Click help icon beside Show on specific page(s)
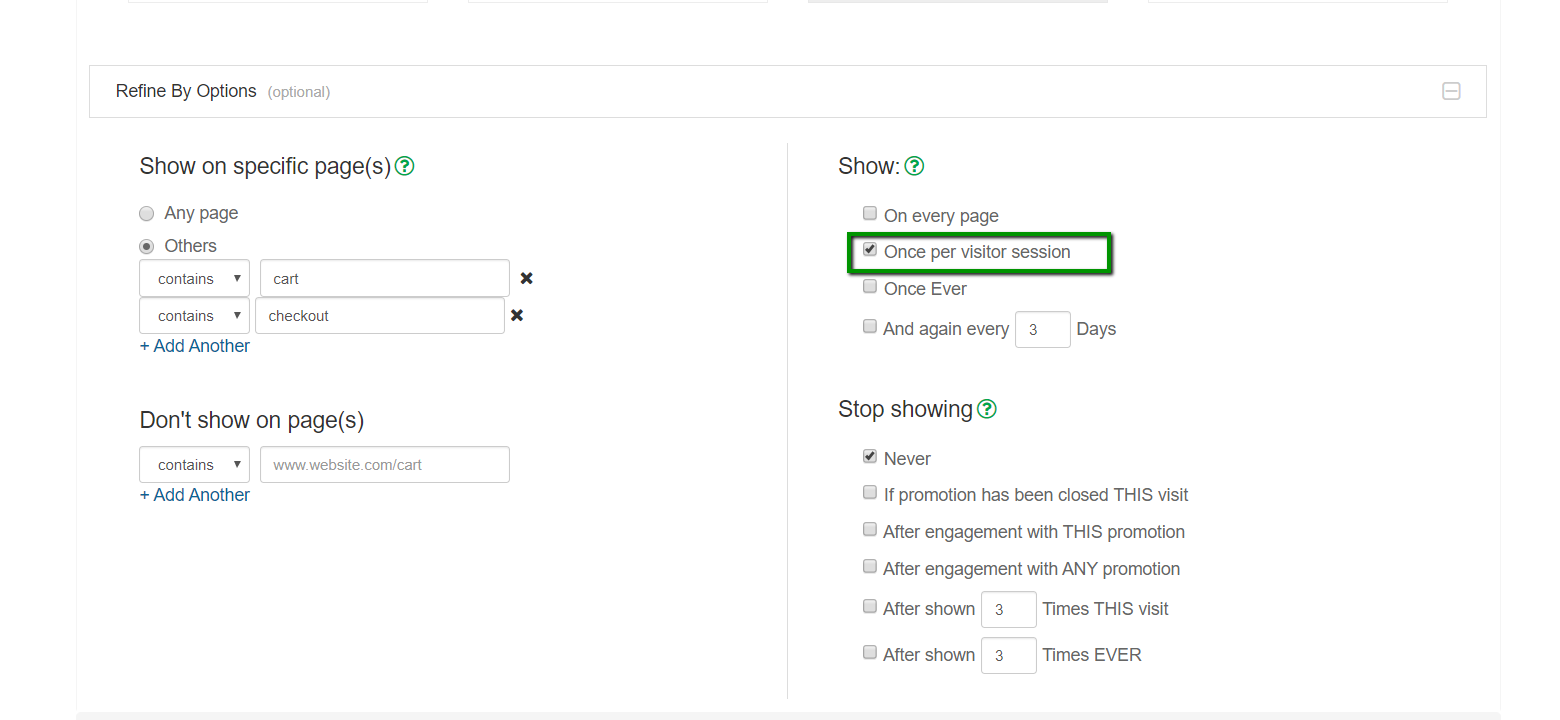Viewport: 1560px width, 720px height. coord(404,166)
